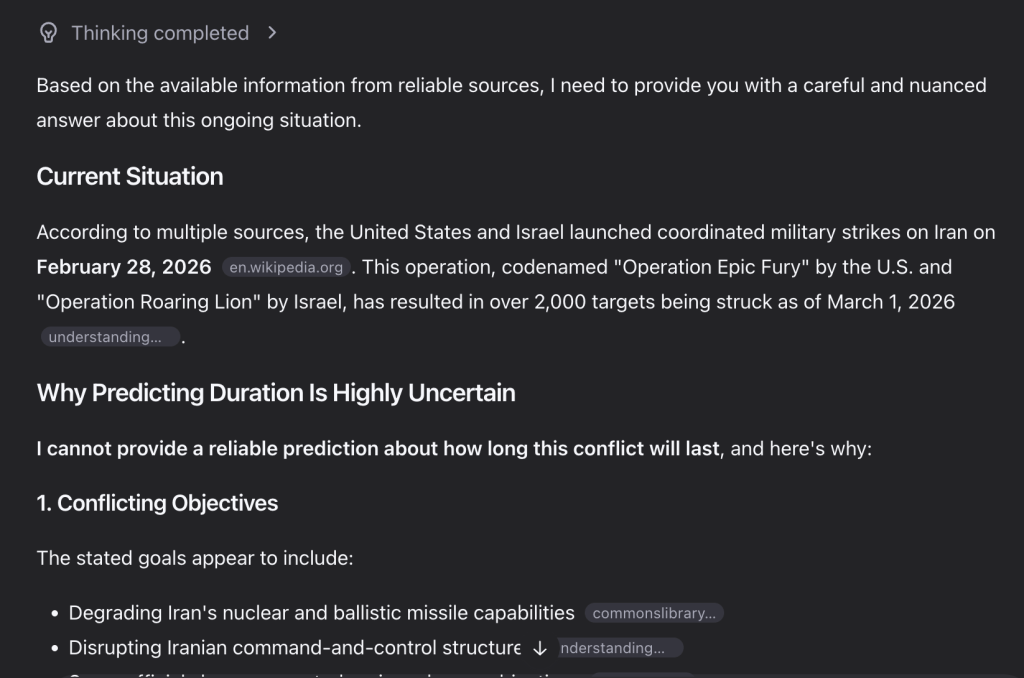
Task: Click the Degrading Iran's nuclear capabilities bullet text
Action: (321, 613)
